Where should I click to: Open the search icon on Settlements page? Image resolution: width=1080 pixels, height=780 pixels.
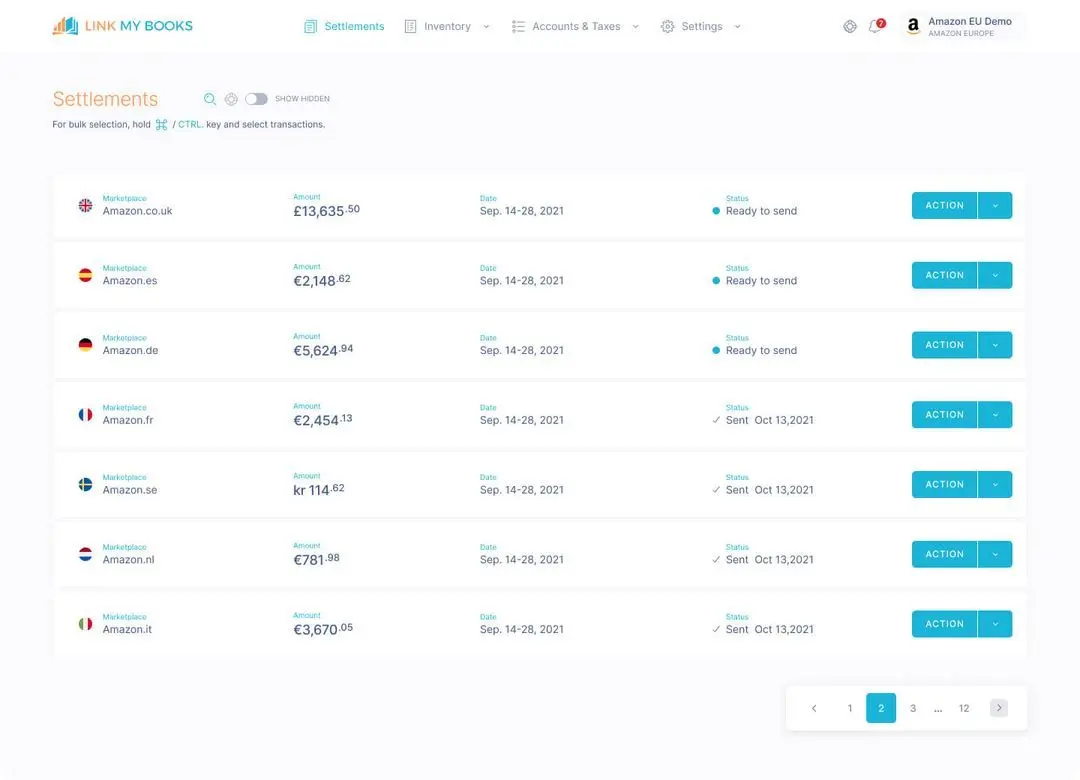coord(209,98)
